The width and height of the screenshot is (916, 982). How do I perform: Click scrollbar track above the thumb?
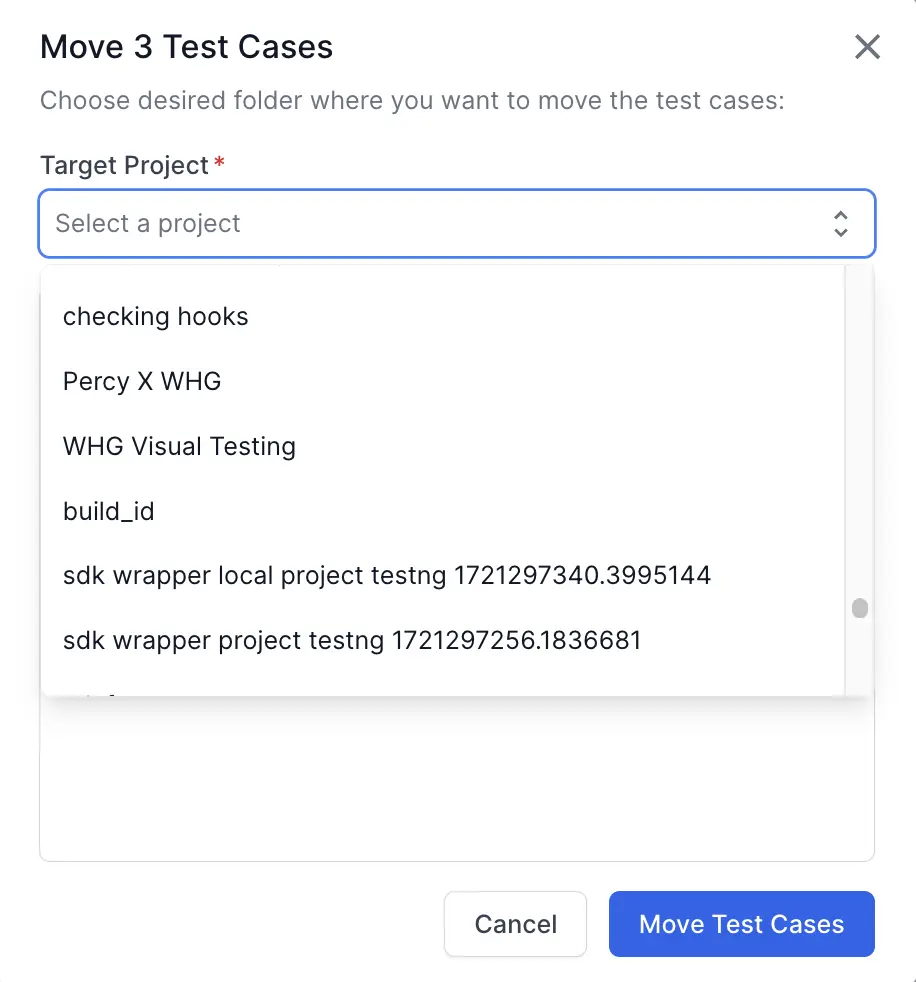(x=859, y=420)
